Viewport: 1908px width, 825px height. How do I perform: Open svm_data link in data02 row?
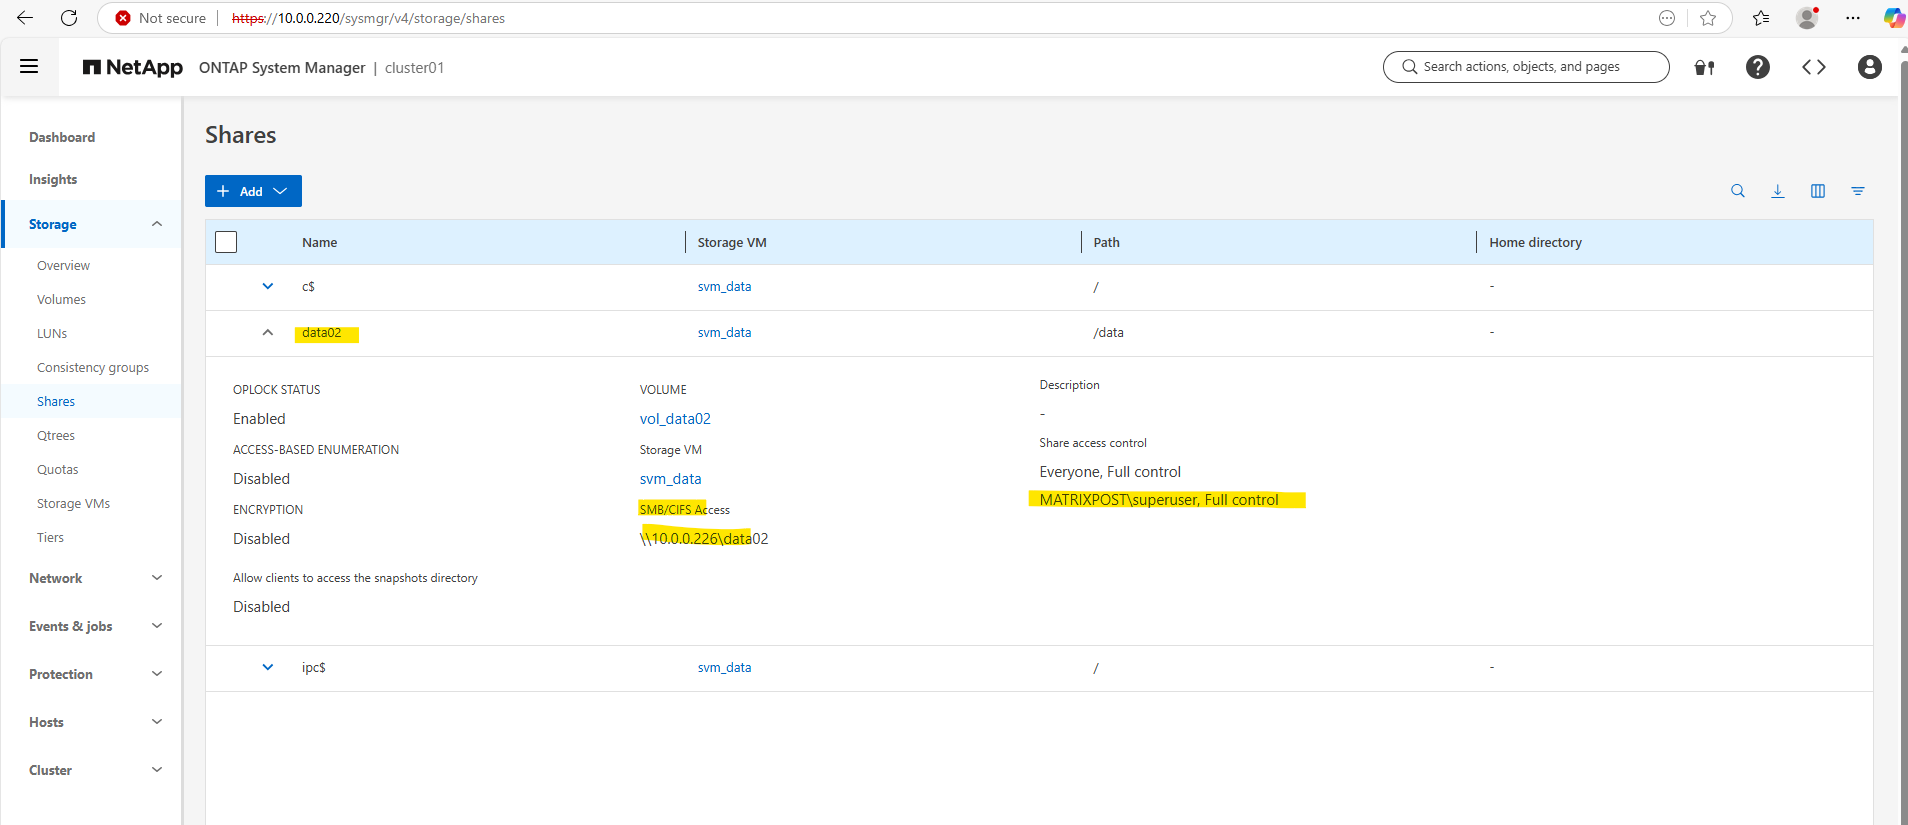[724, 332]
